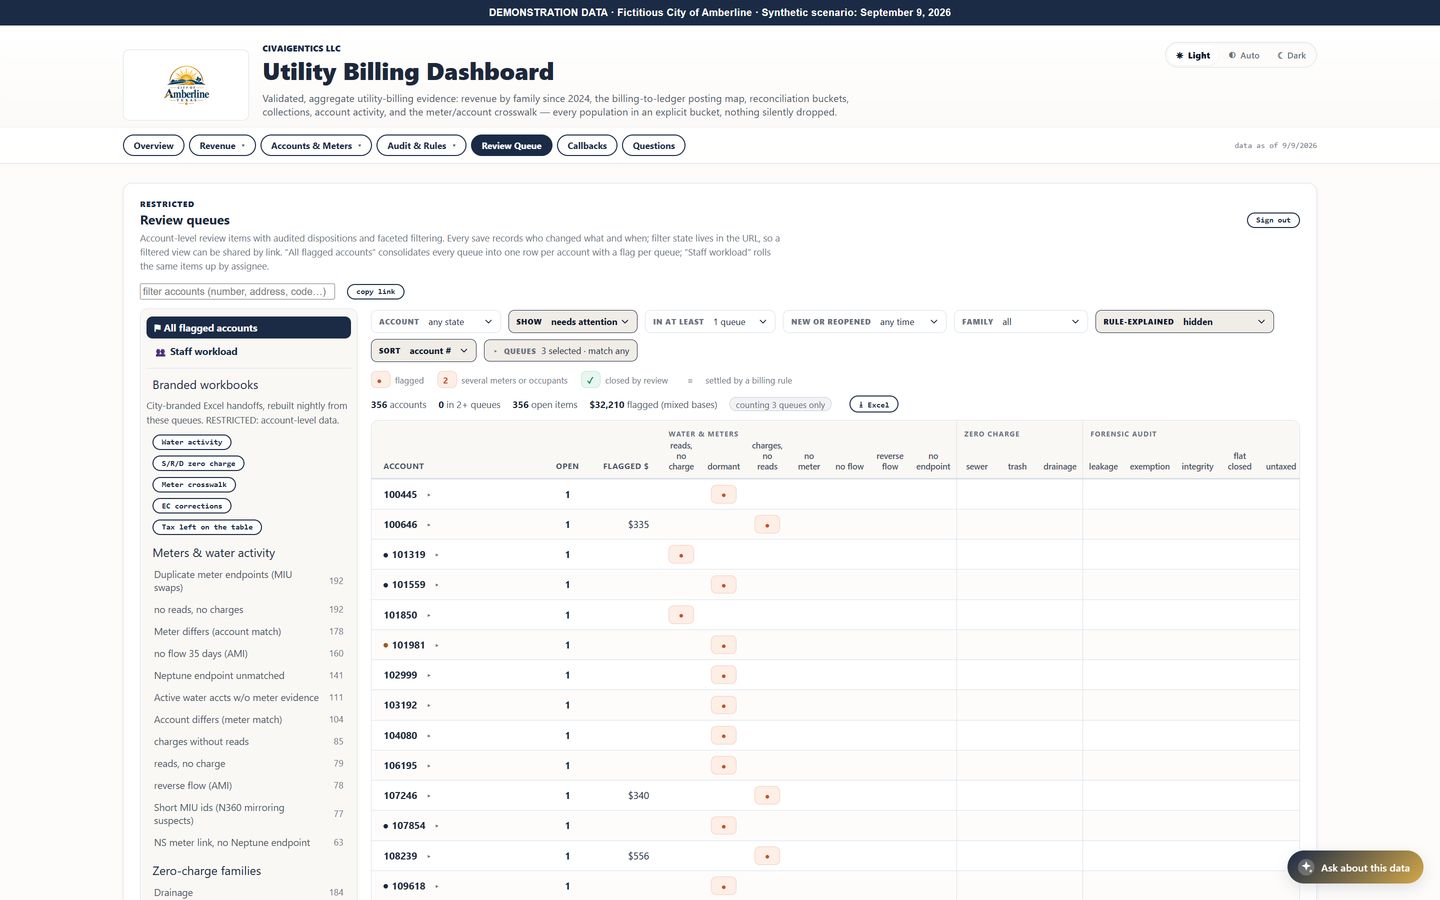Download the S/R/D zero charge workbook

tap(198, 463)
